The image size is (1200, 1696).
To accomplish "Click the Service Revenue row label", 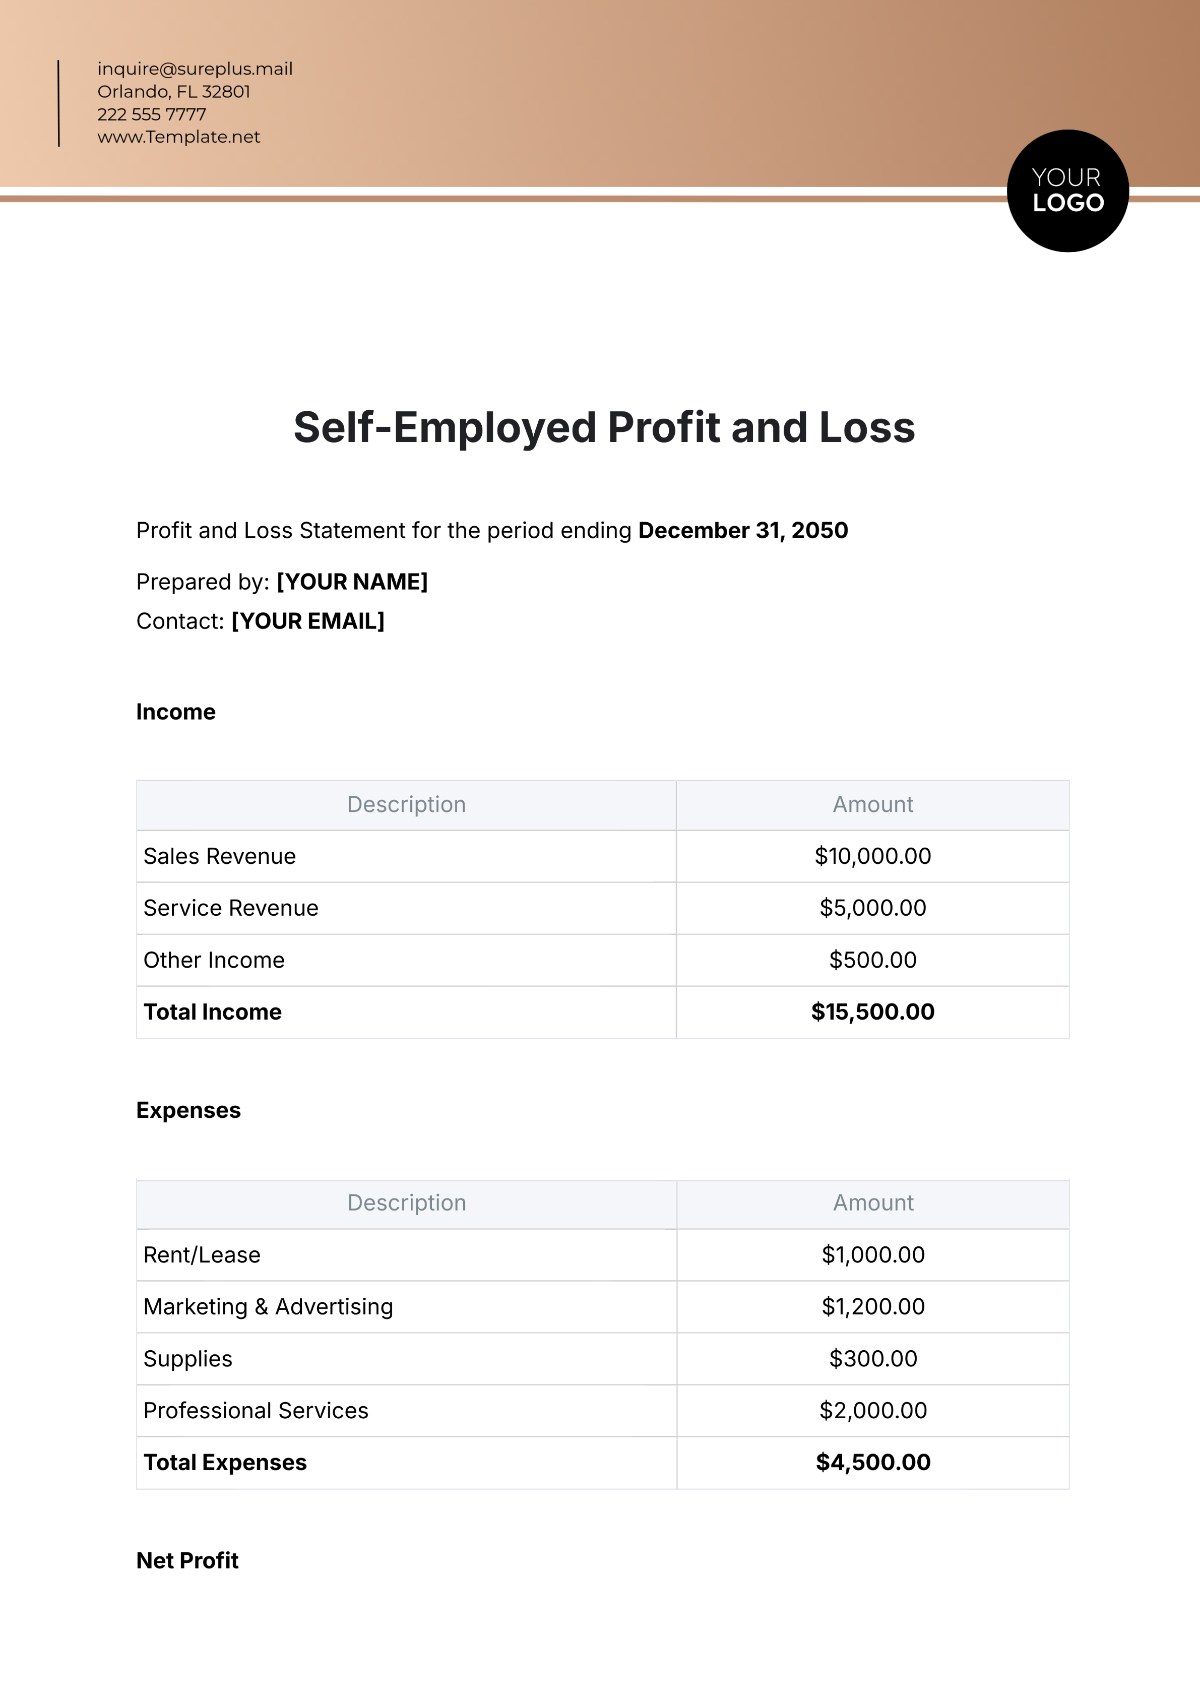I will [231, 908].
